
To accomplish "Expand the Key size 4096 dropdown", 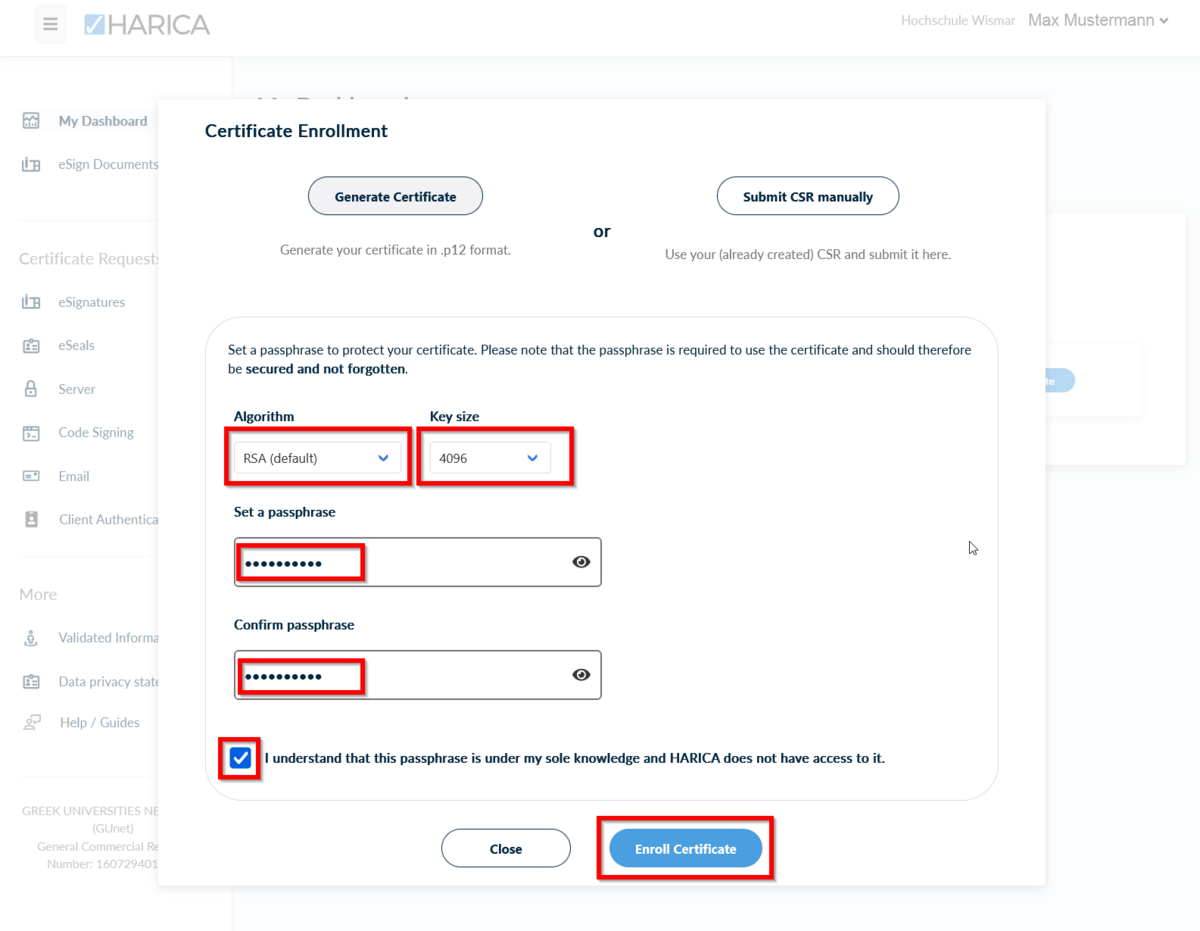I will point(490,458).
